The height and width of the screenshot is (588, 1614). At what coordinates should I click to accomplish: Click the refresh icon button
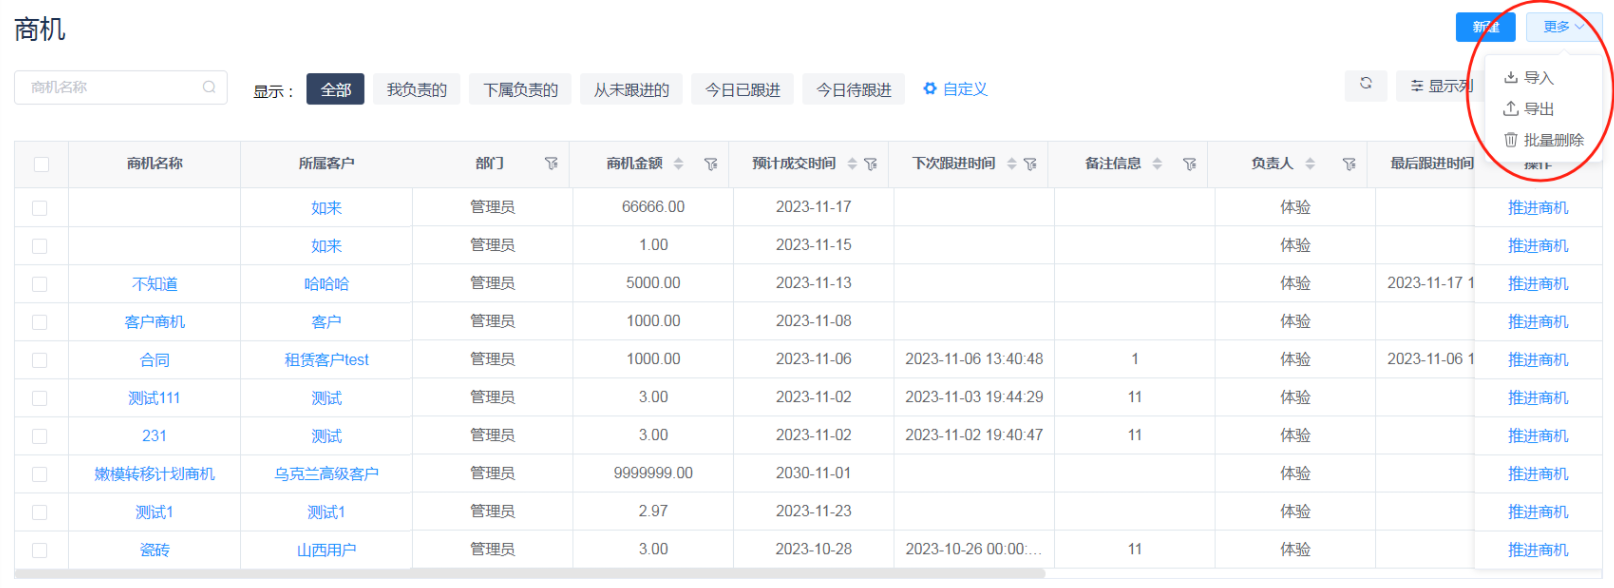[1365, 85]
